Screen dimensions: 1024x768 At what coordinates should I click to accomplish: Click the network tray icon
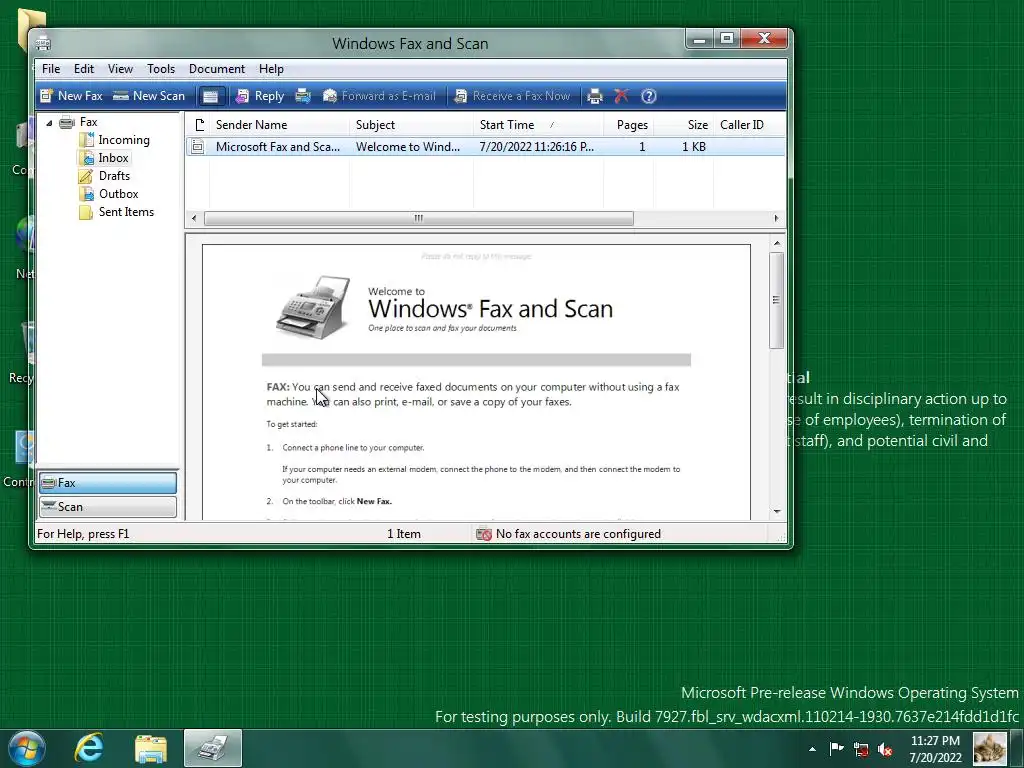point(861,749)
